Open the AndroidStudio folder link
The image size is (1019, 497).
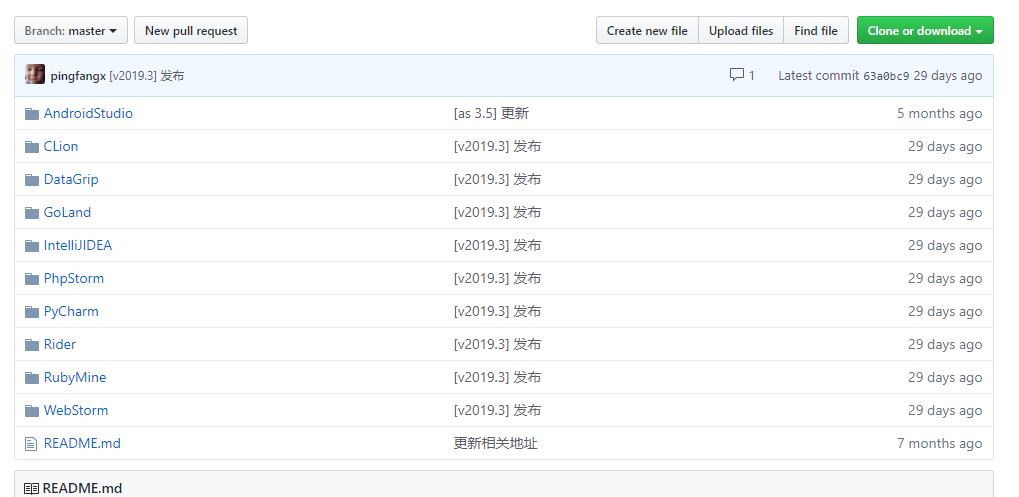coord(88,114)
